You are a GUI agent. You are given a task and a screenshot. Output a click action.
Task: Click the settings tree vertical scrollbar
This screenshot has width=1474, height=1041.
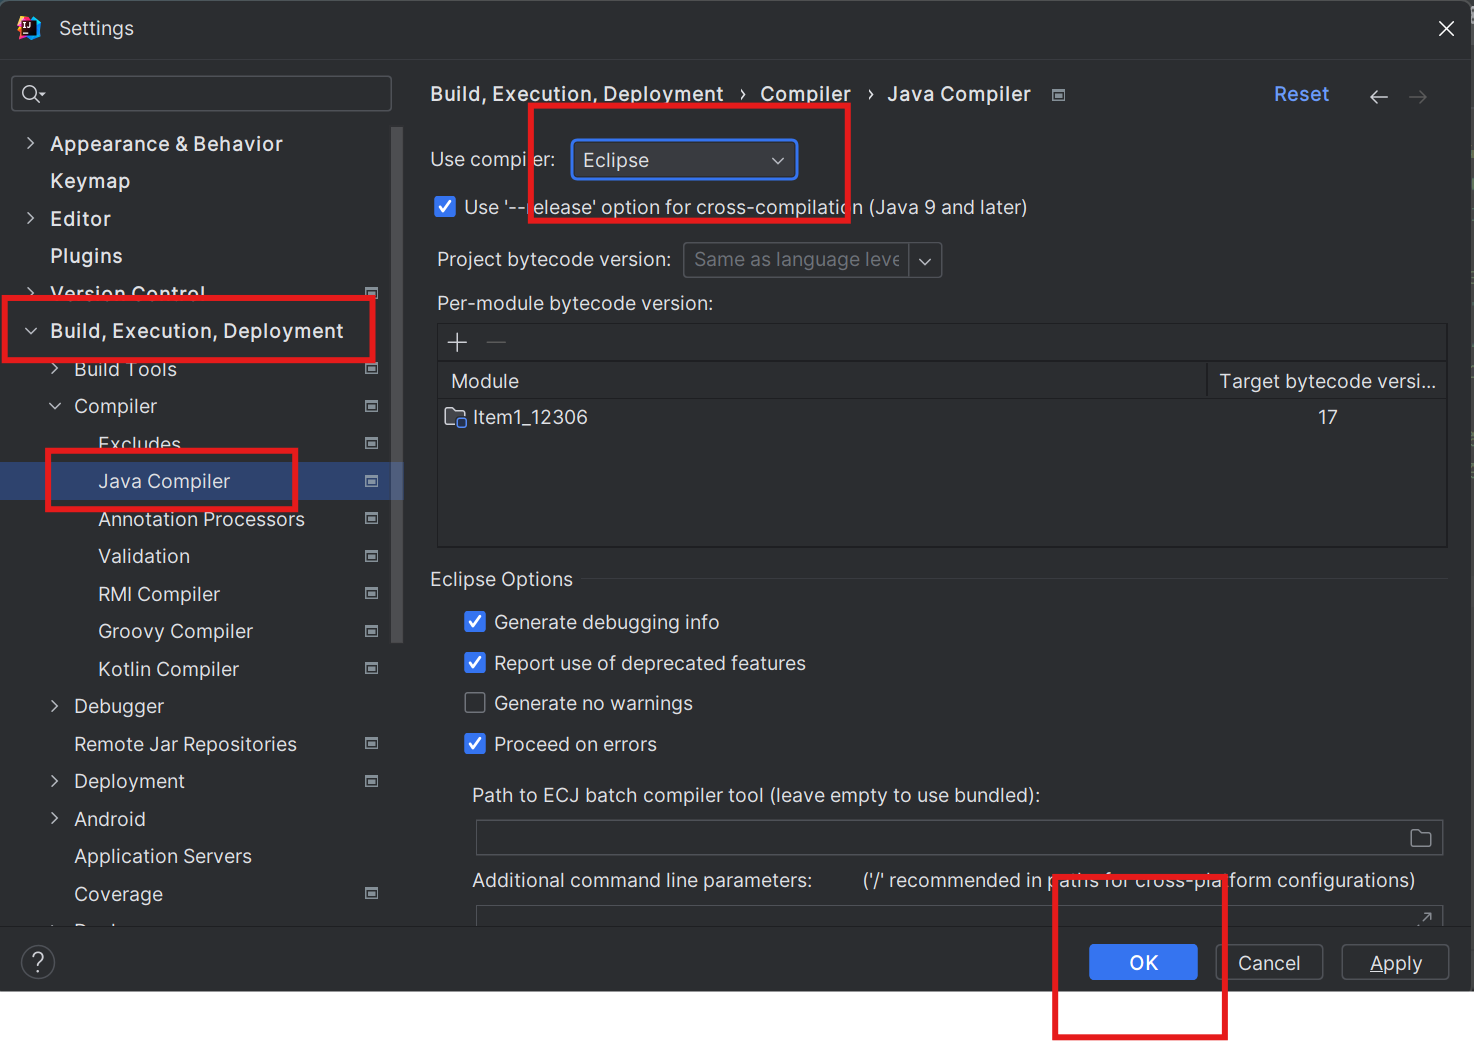(x=397, y=385)
